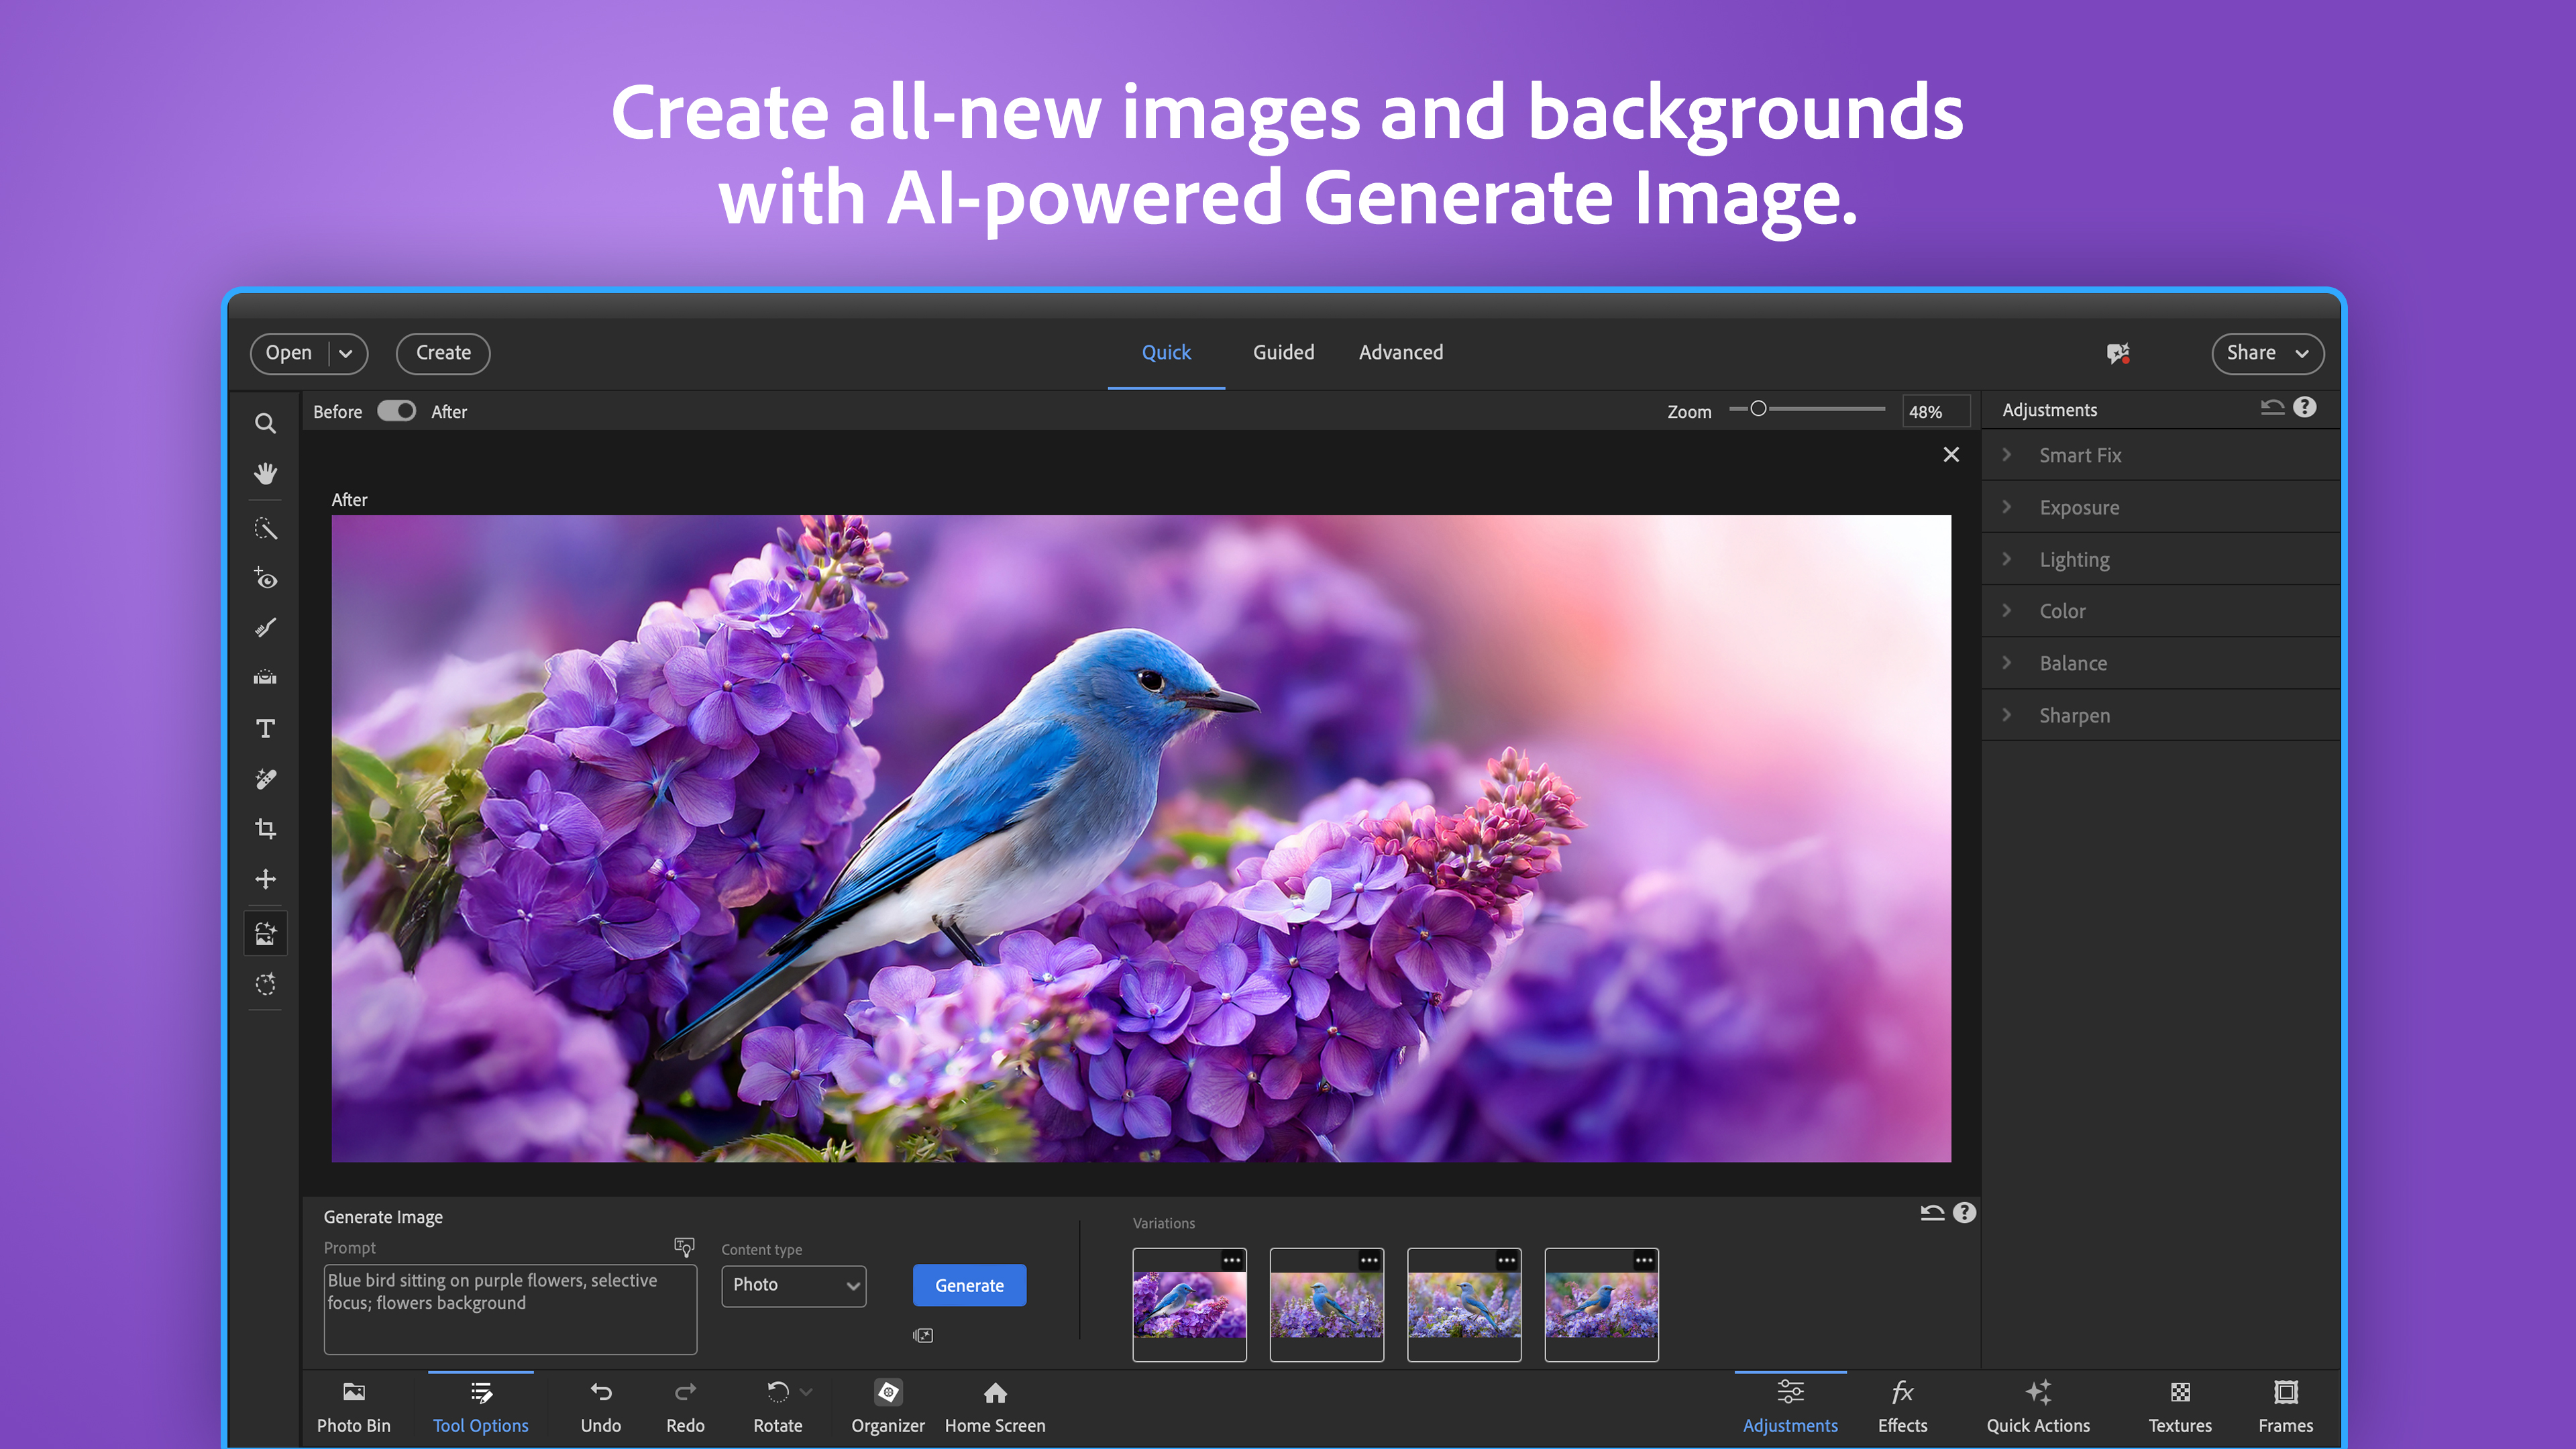Select the Spot Healing Brush tool
Image resolution: width=2576 pixels, height=1449 pixels.
pyautogui.click(x=265, y=778)
